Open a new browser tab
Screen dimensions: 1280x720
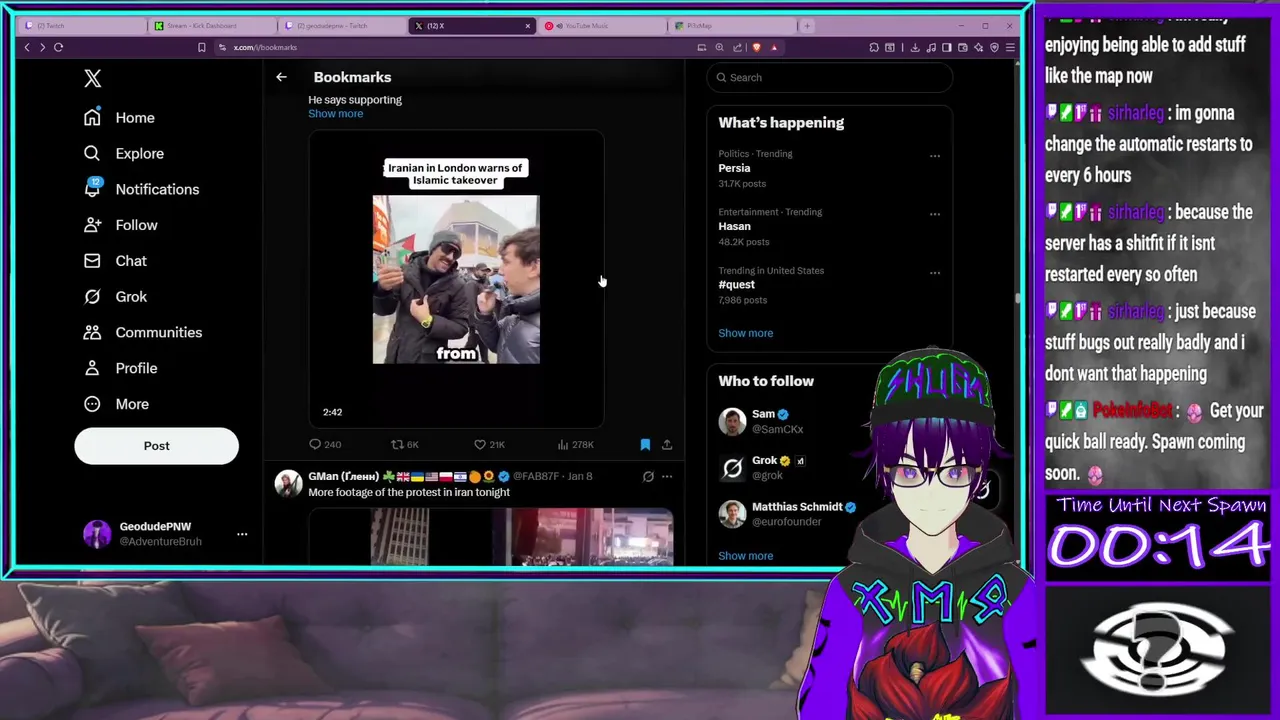click(808, 26)
